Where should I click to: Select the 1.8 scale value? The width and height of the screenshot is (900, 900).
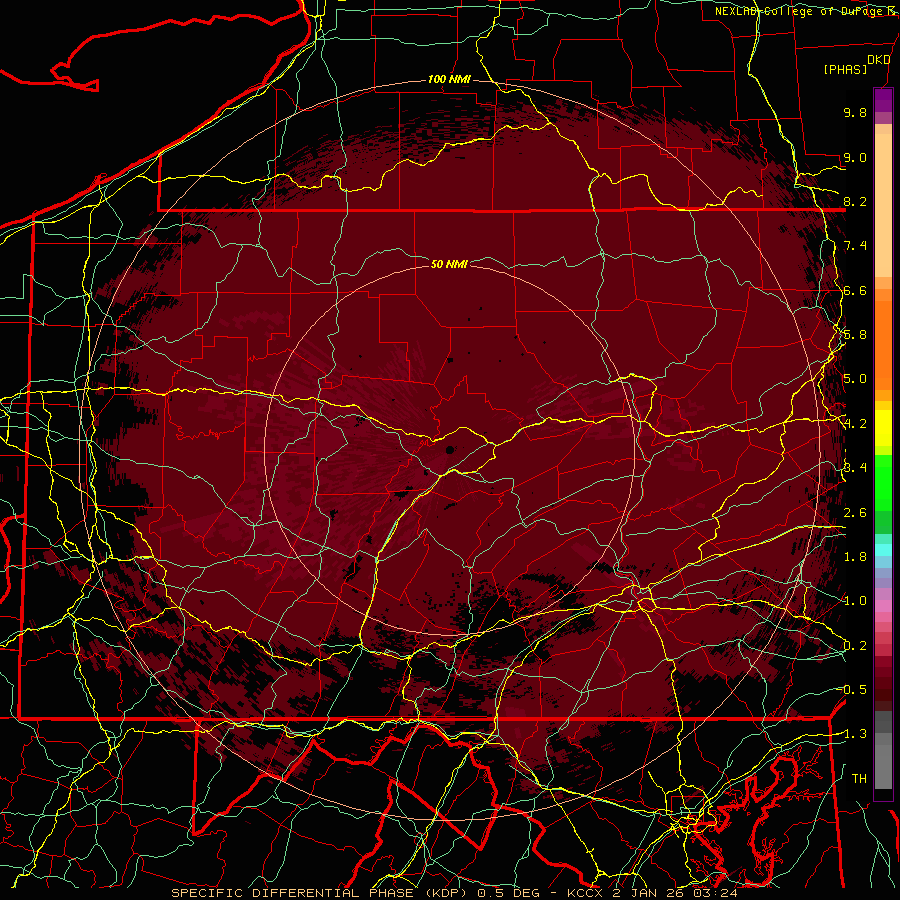click(x=855, y=557)
